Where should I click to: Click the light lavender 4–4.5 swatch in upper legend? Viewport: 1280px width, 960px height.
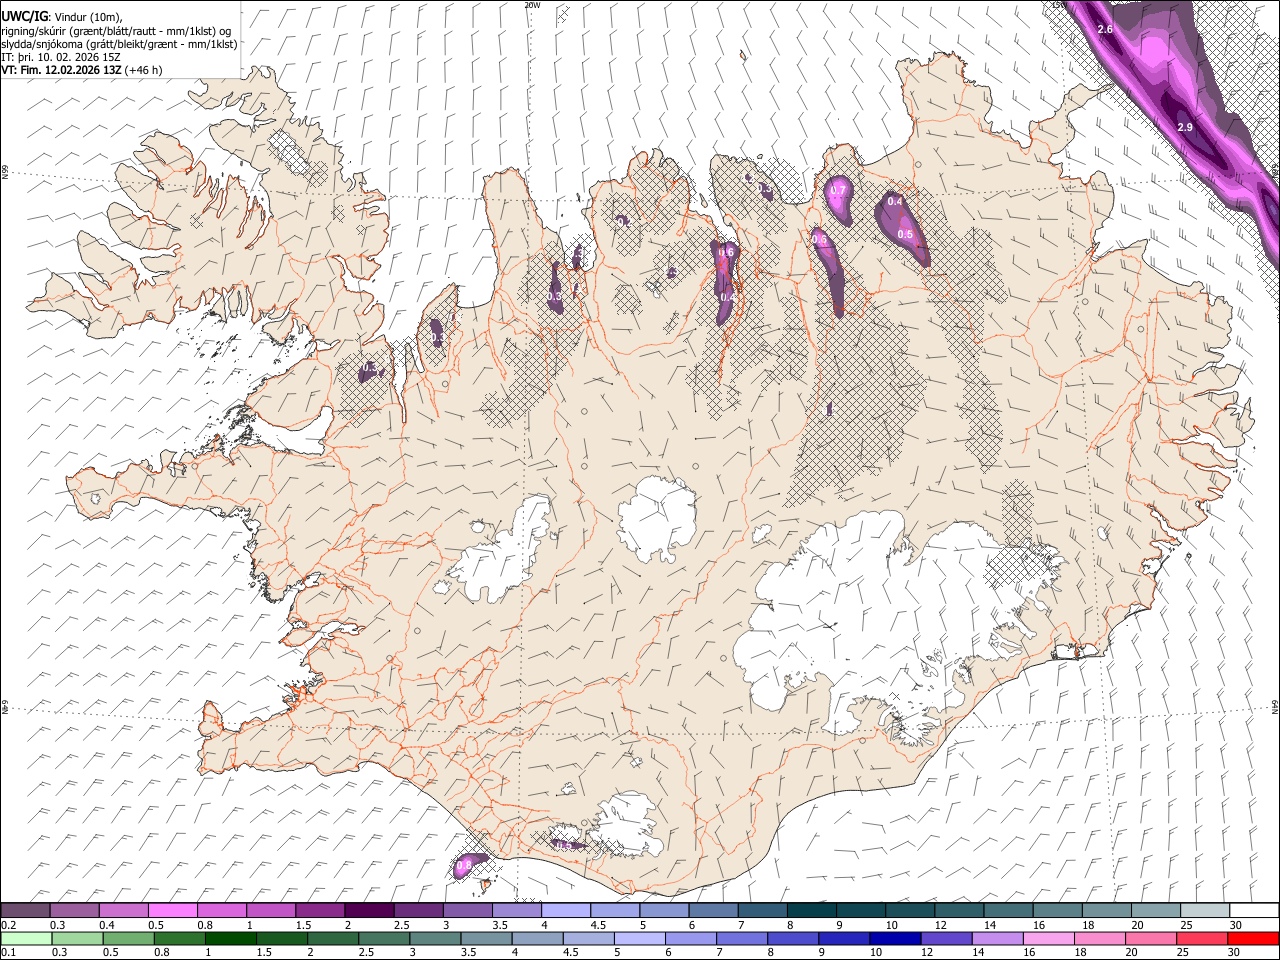click(x=564, y=911)
